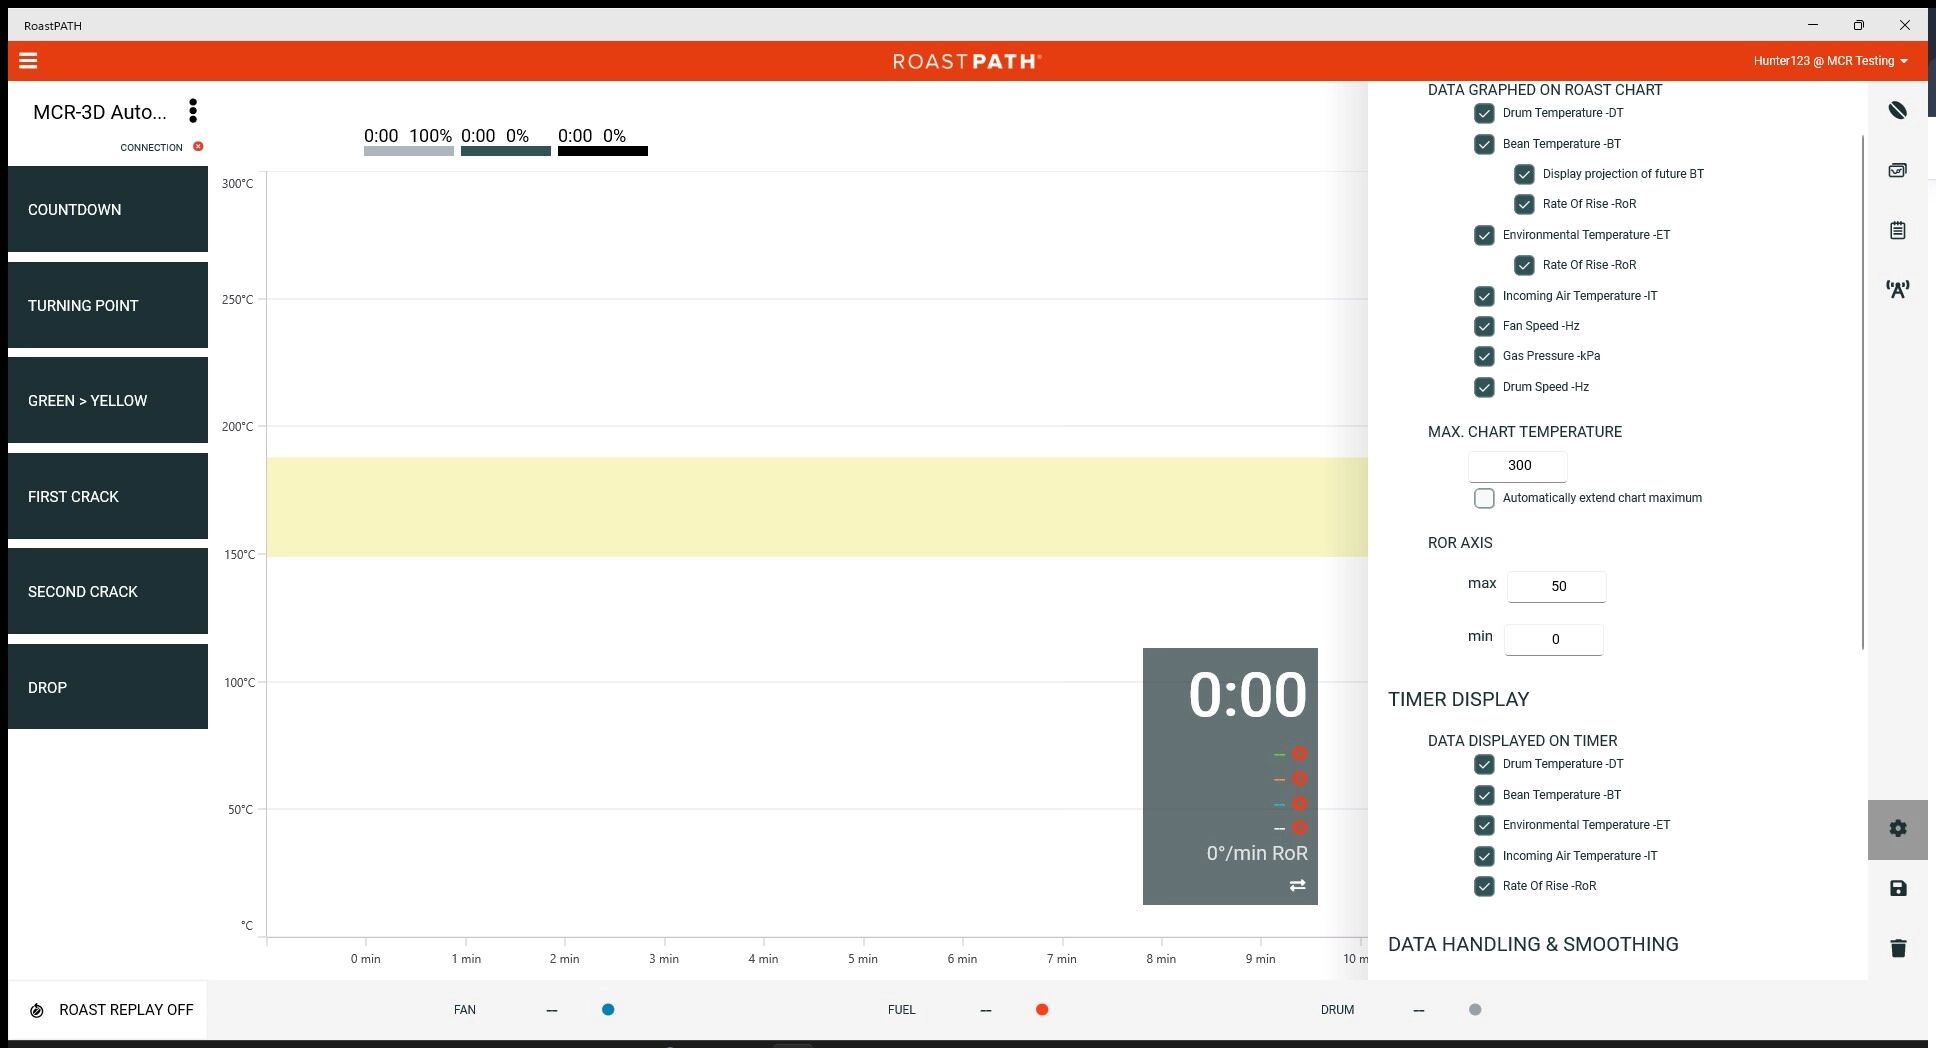Screen dimensions: 1936x1048
Task: Minimize the RoastPATH window
Action: [1812, 25]
